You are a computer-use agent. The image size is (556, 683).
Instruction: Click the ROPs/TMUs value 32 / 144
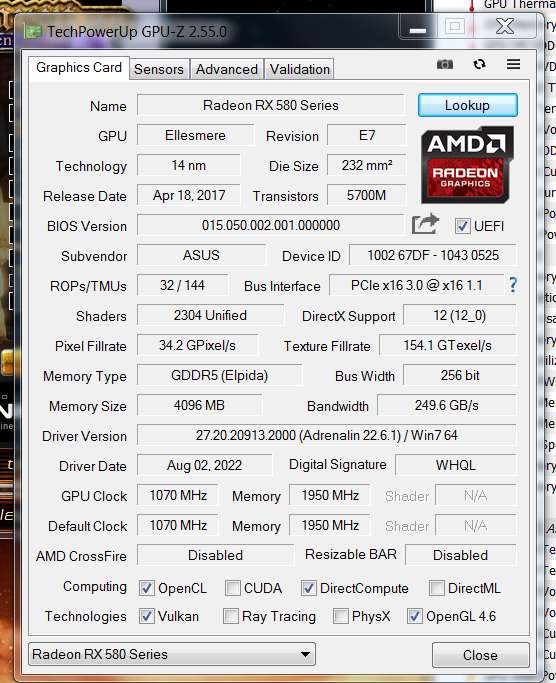(x=183, y=285)
